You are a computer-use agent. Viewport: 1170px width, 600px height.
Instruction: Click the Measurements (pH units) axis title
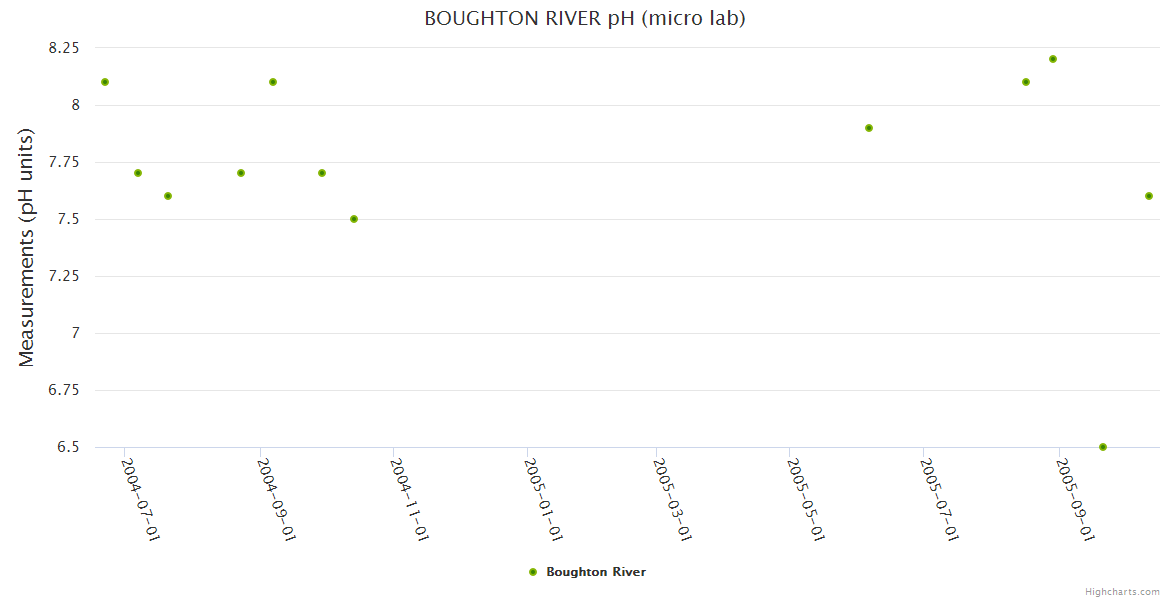(27, 247)
